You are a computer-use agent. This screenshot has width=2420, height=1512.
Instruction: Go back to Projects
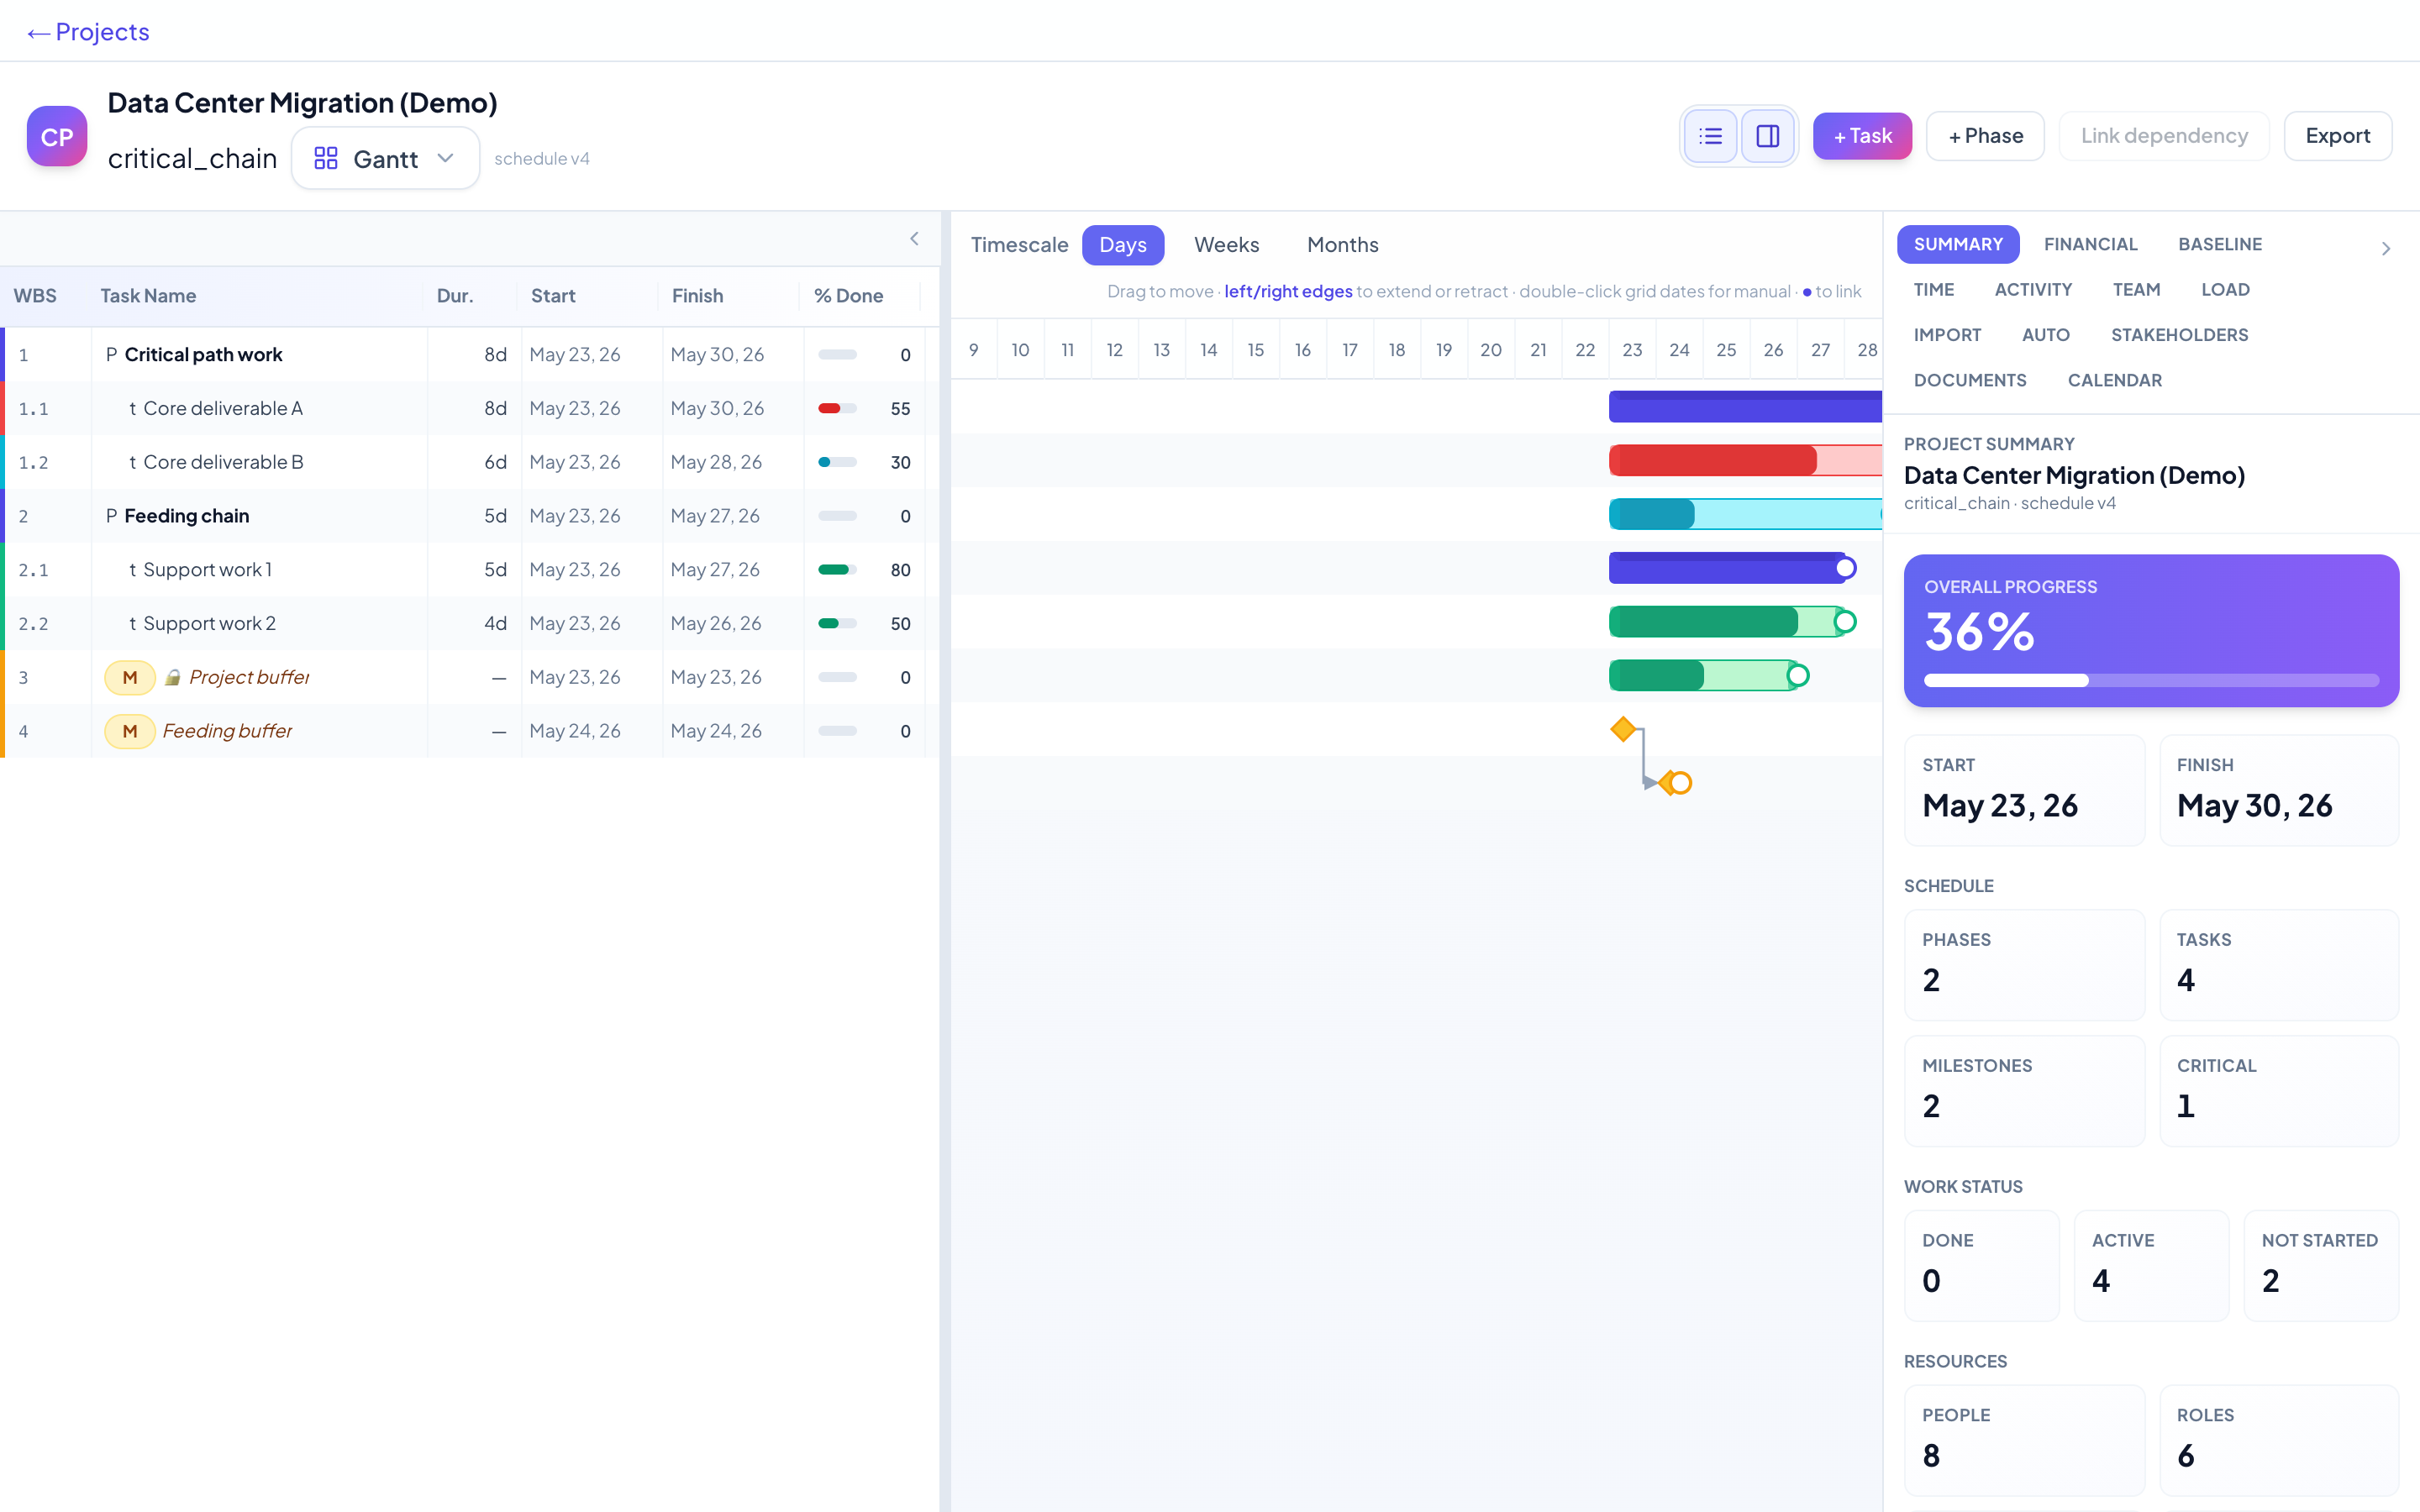pyautogui.click(x=88, y=32)
